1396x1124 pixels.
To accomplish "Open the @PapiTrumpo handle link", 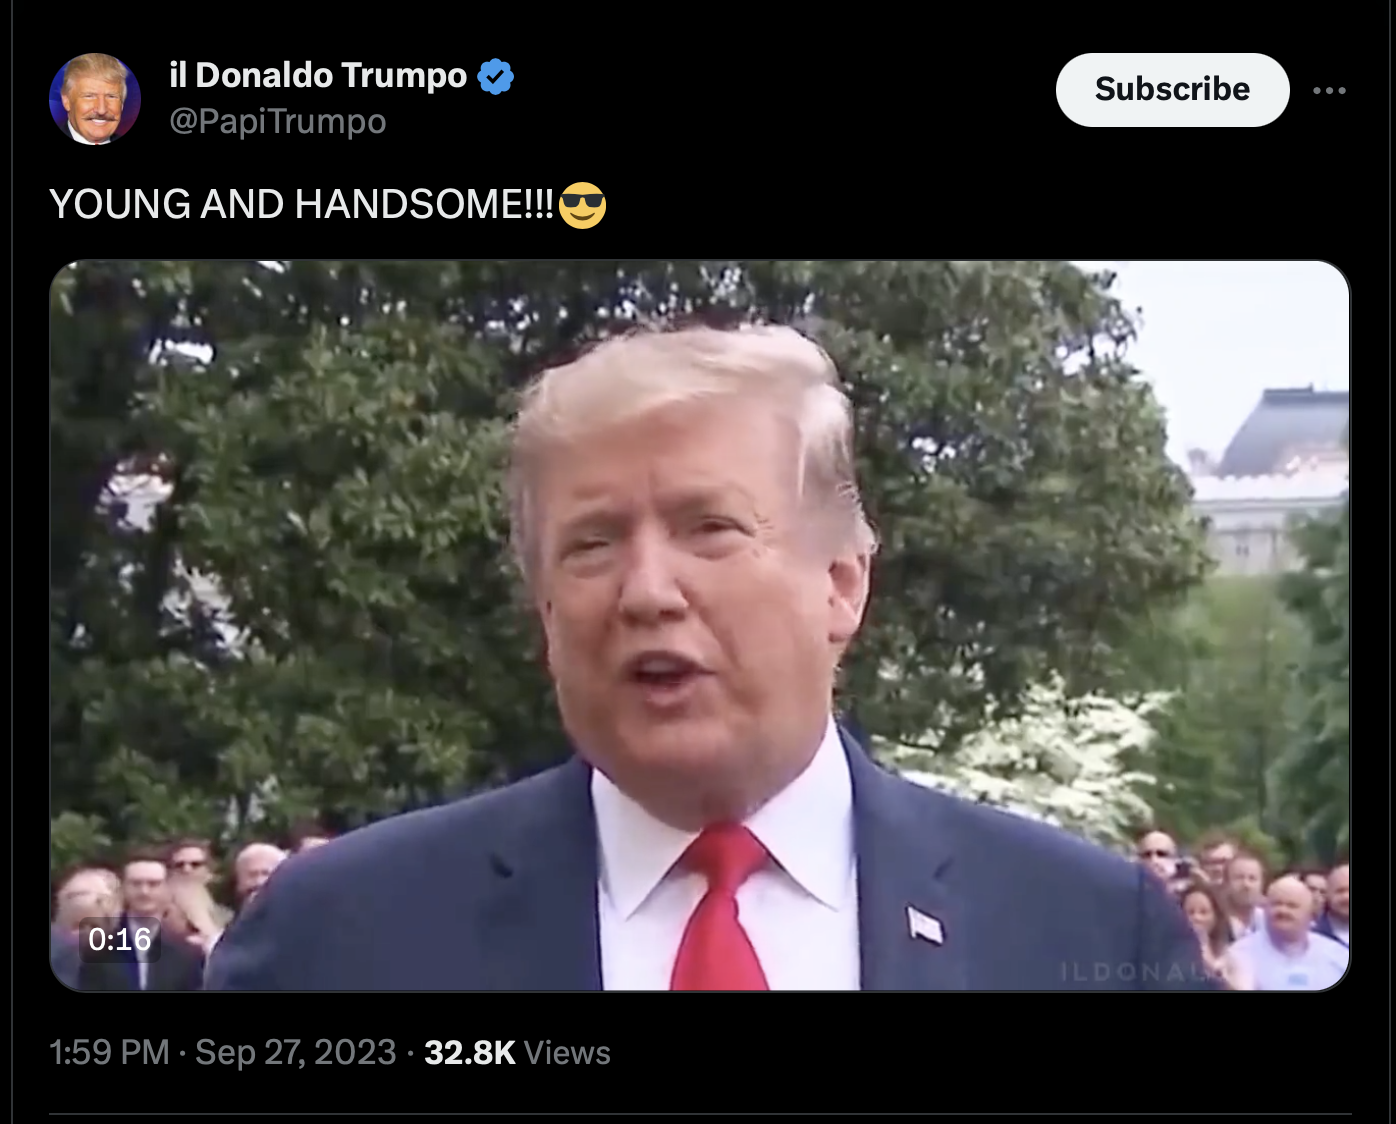I will (277, 121).
